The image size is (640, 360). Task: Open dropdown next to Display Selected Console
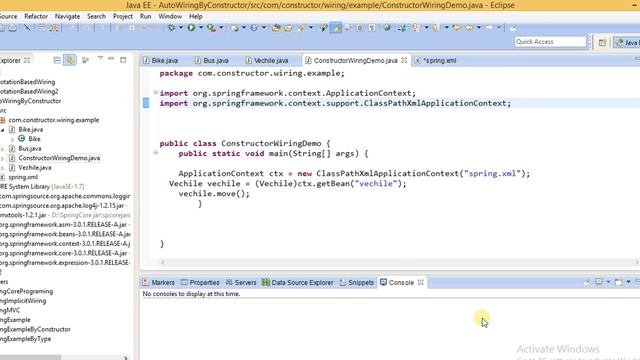coord(608,282)
